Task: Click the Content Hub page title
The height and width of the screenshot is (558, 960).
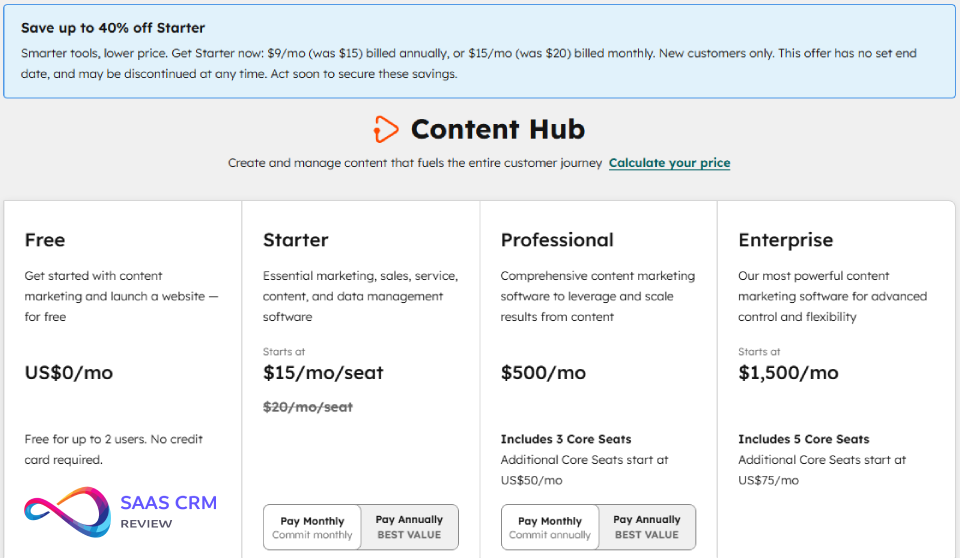Action: click(497, 129)
